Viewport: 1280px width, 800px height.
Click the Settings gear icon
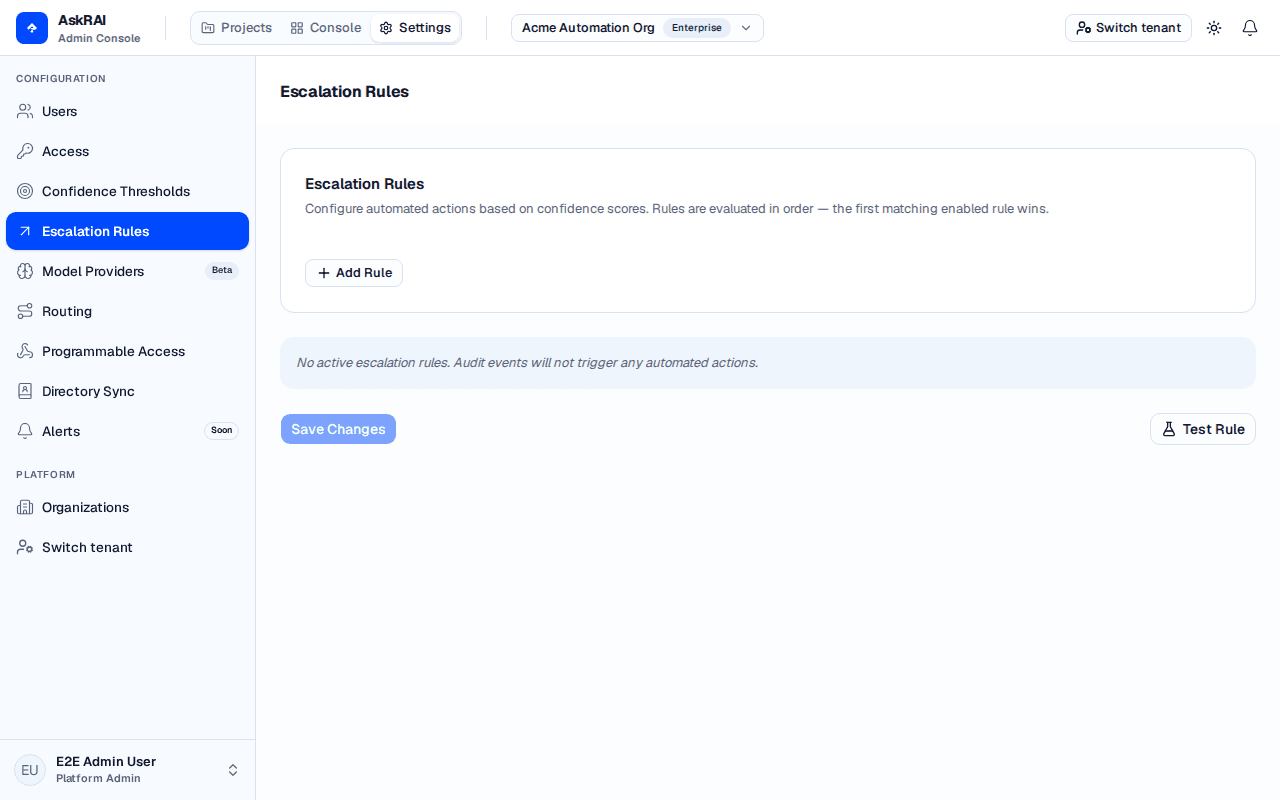(386, 28)
